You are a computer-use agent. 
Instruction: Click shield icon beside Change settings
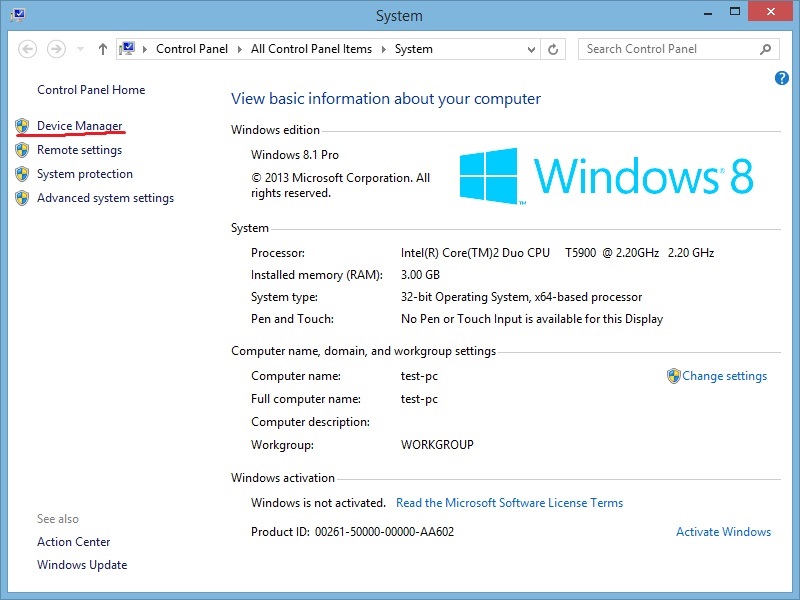point(673,376)
